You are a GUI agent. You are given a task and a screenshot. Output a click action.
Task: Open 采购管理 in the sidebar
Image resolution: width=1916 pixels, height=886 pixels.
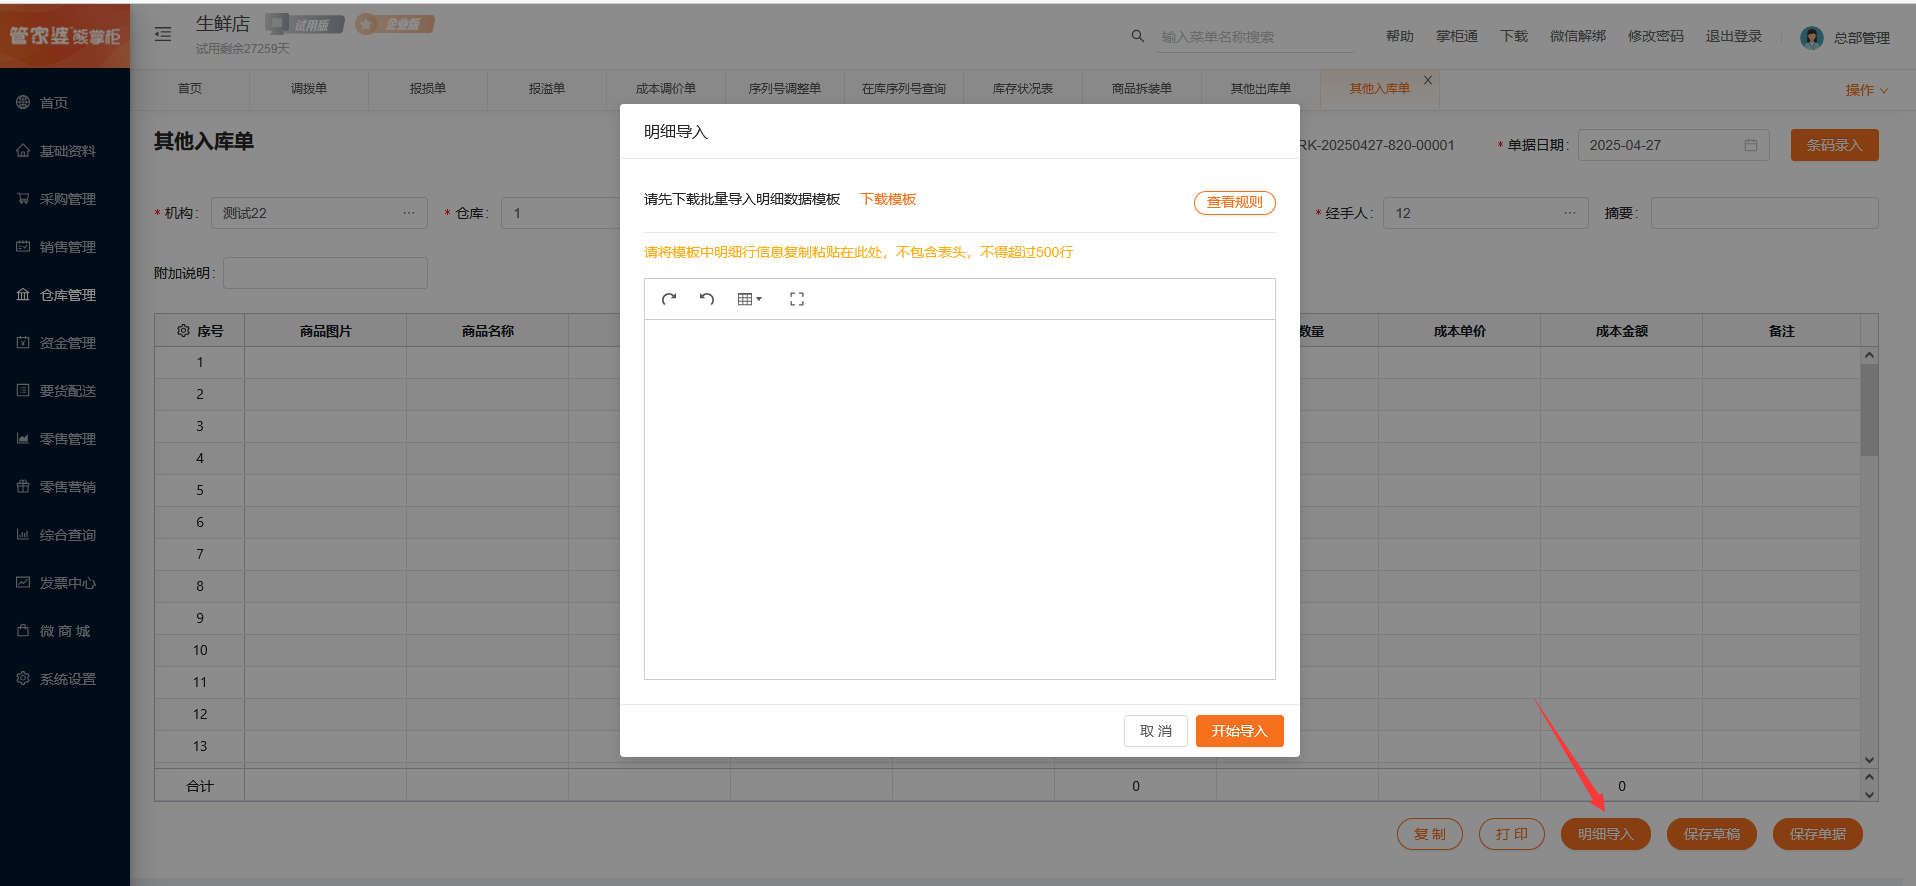point(65,199)
